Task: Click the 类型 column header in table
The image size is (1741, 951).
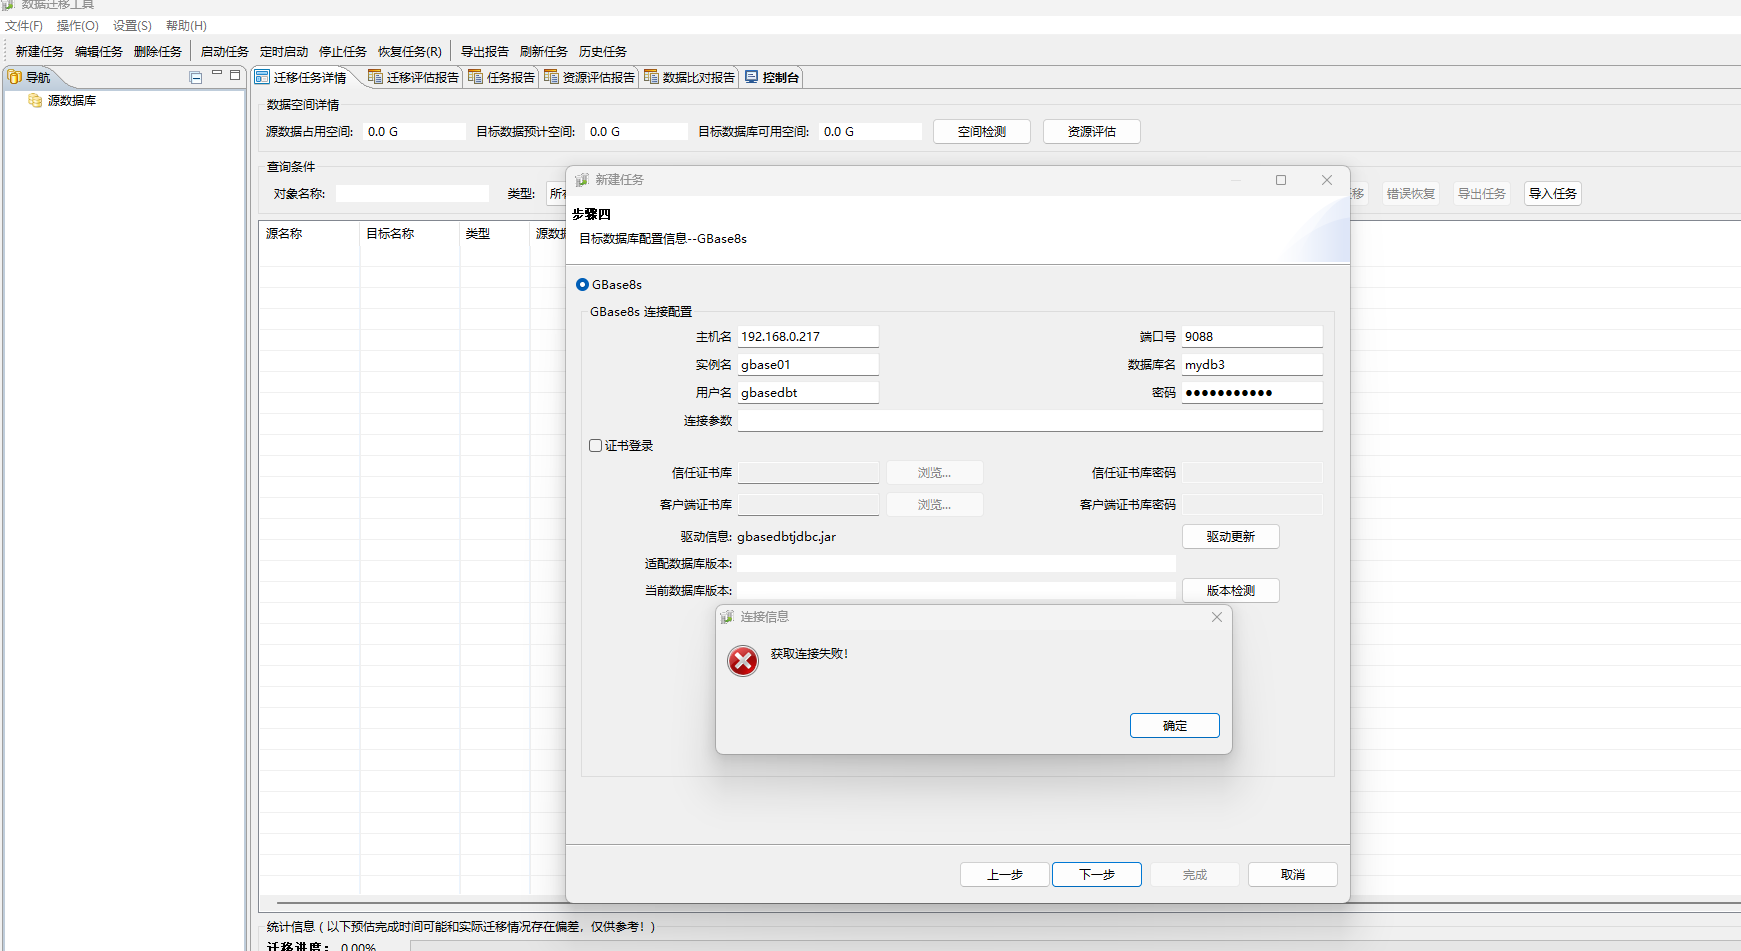Action: (x=494, y=234)
